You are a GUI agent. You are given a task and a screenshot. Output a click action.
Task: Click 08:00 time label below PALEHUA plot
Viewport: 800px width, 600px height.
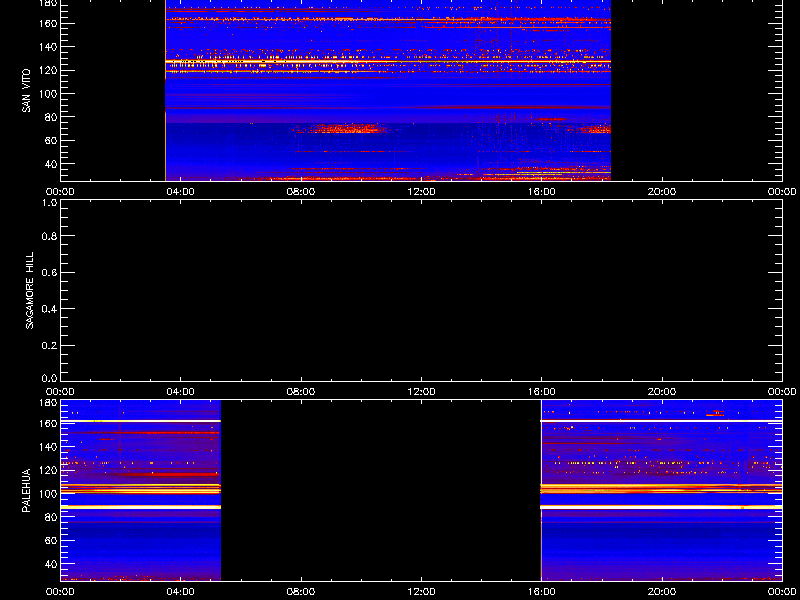coord(301,592)
